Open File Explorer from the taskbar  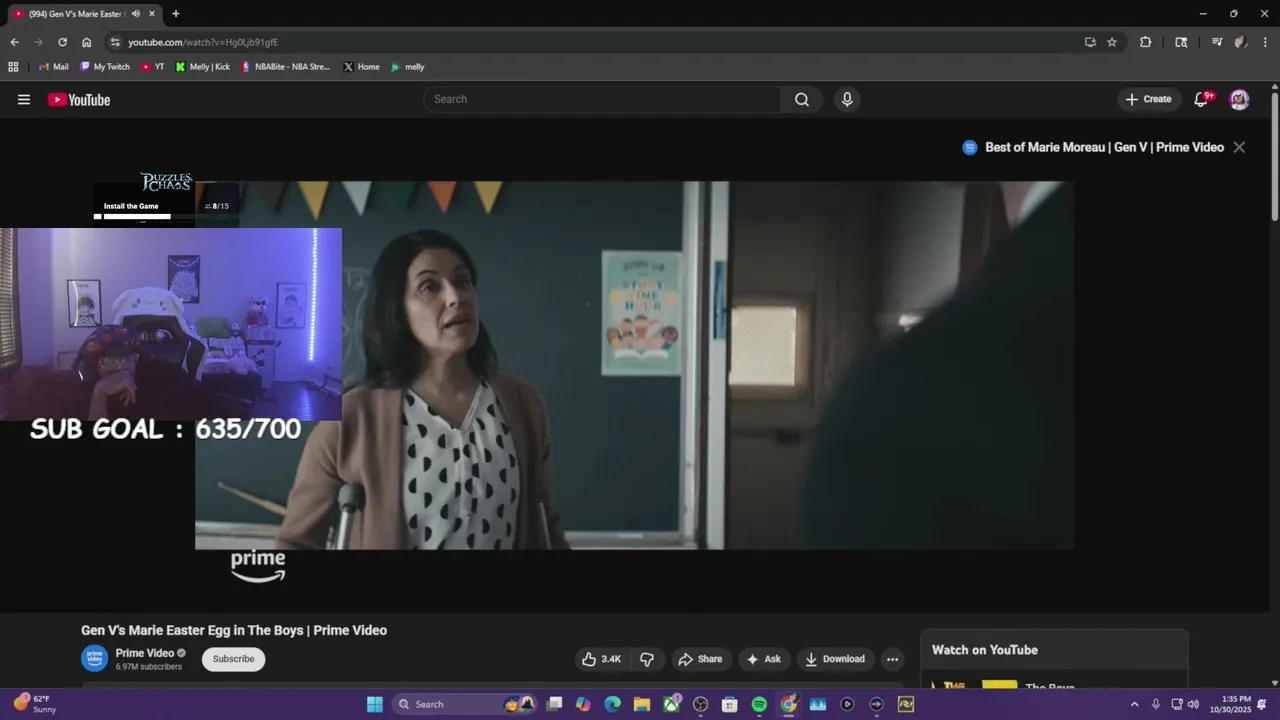(642, 704)
